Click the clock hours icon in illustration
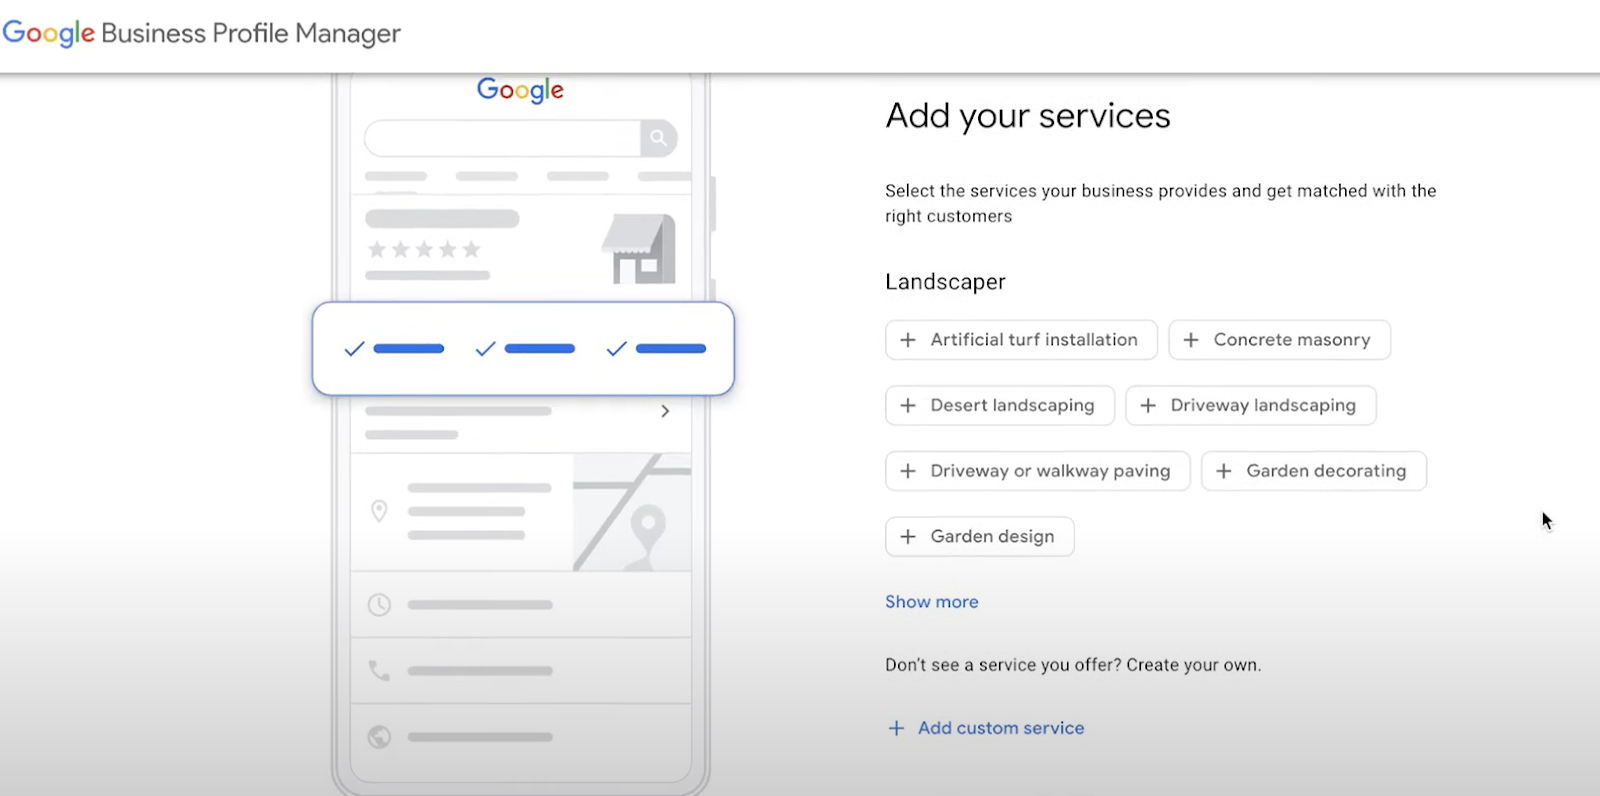Screen dimensions: 1600x796 click(x=379, y=605)
